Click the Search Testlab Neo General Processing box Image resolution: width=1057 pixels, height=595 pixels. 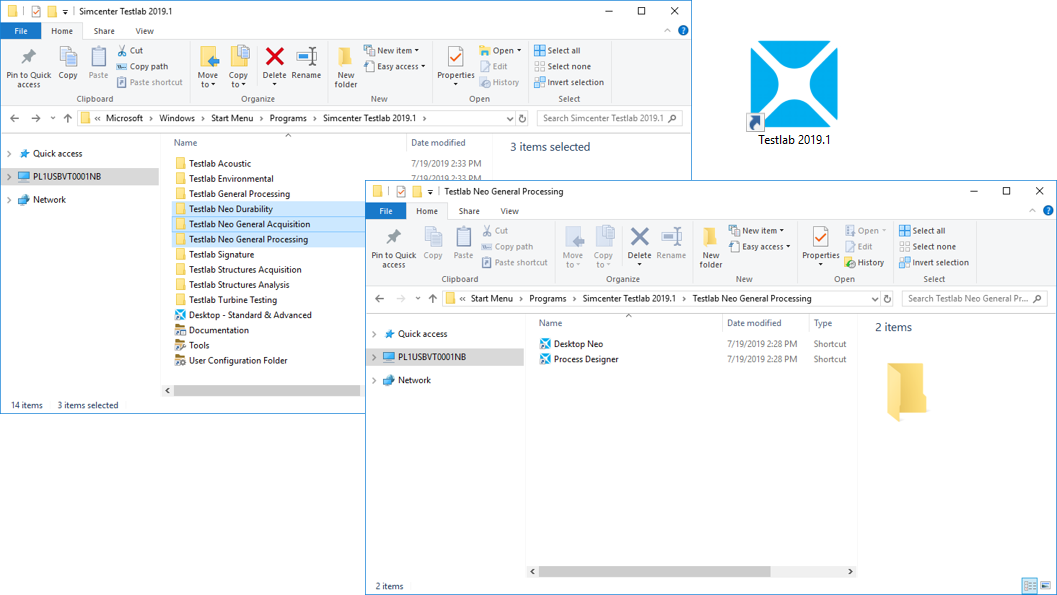click(x=968, y=299)
